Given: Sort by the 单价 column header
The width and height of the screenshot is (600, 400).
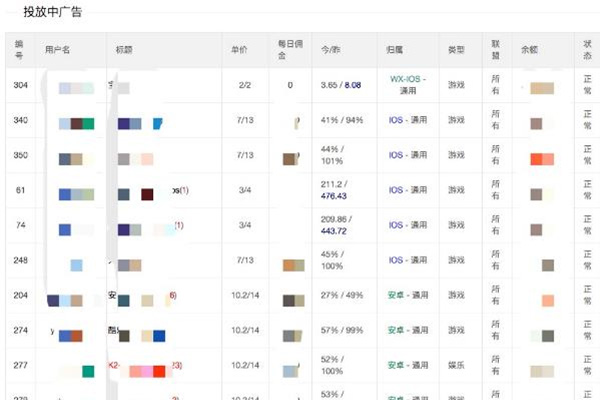Looking at the screenshot, I should tap(239, 49).
